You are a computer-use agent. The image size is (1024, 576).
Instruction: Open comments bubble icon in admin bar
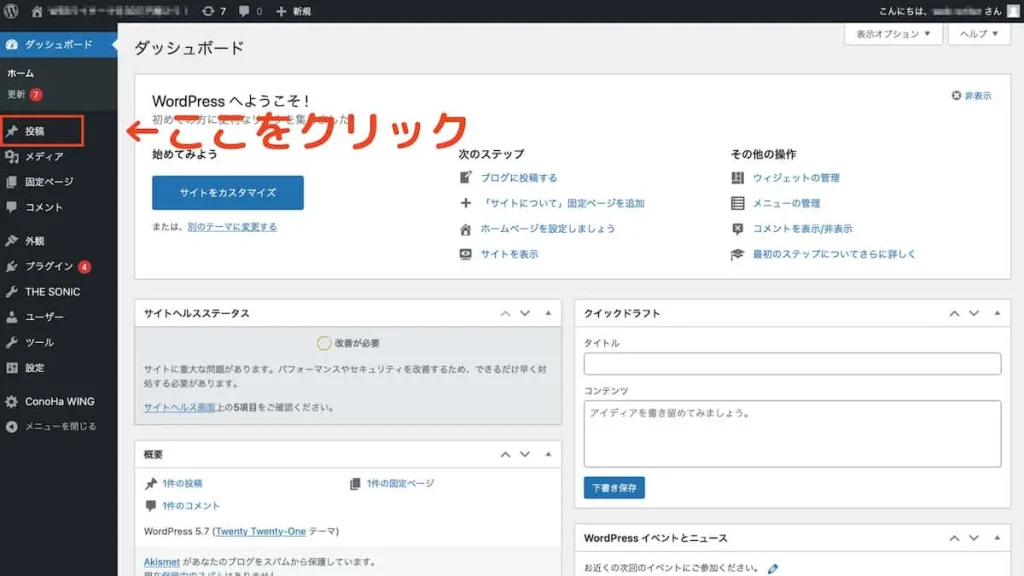coord(244,11)
